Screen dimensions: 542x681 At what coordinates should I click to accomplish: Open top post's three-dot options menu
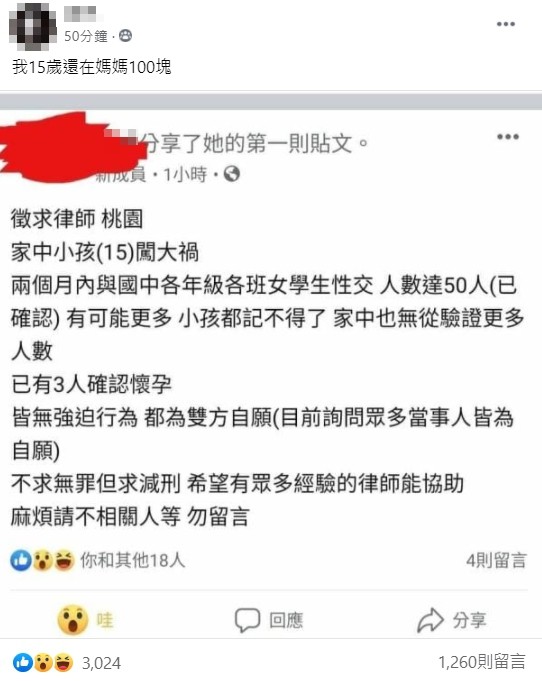506,24
